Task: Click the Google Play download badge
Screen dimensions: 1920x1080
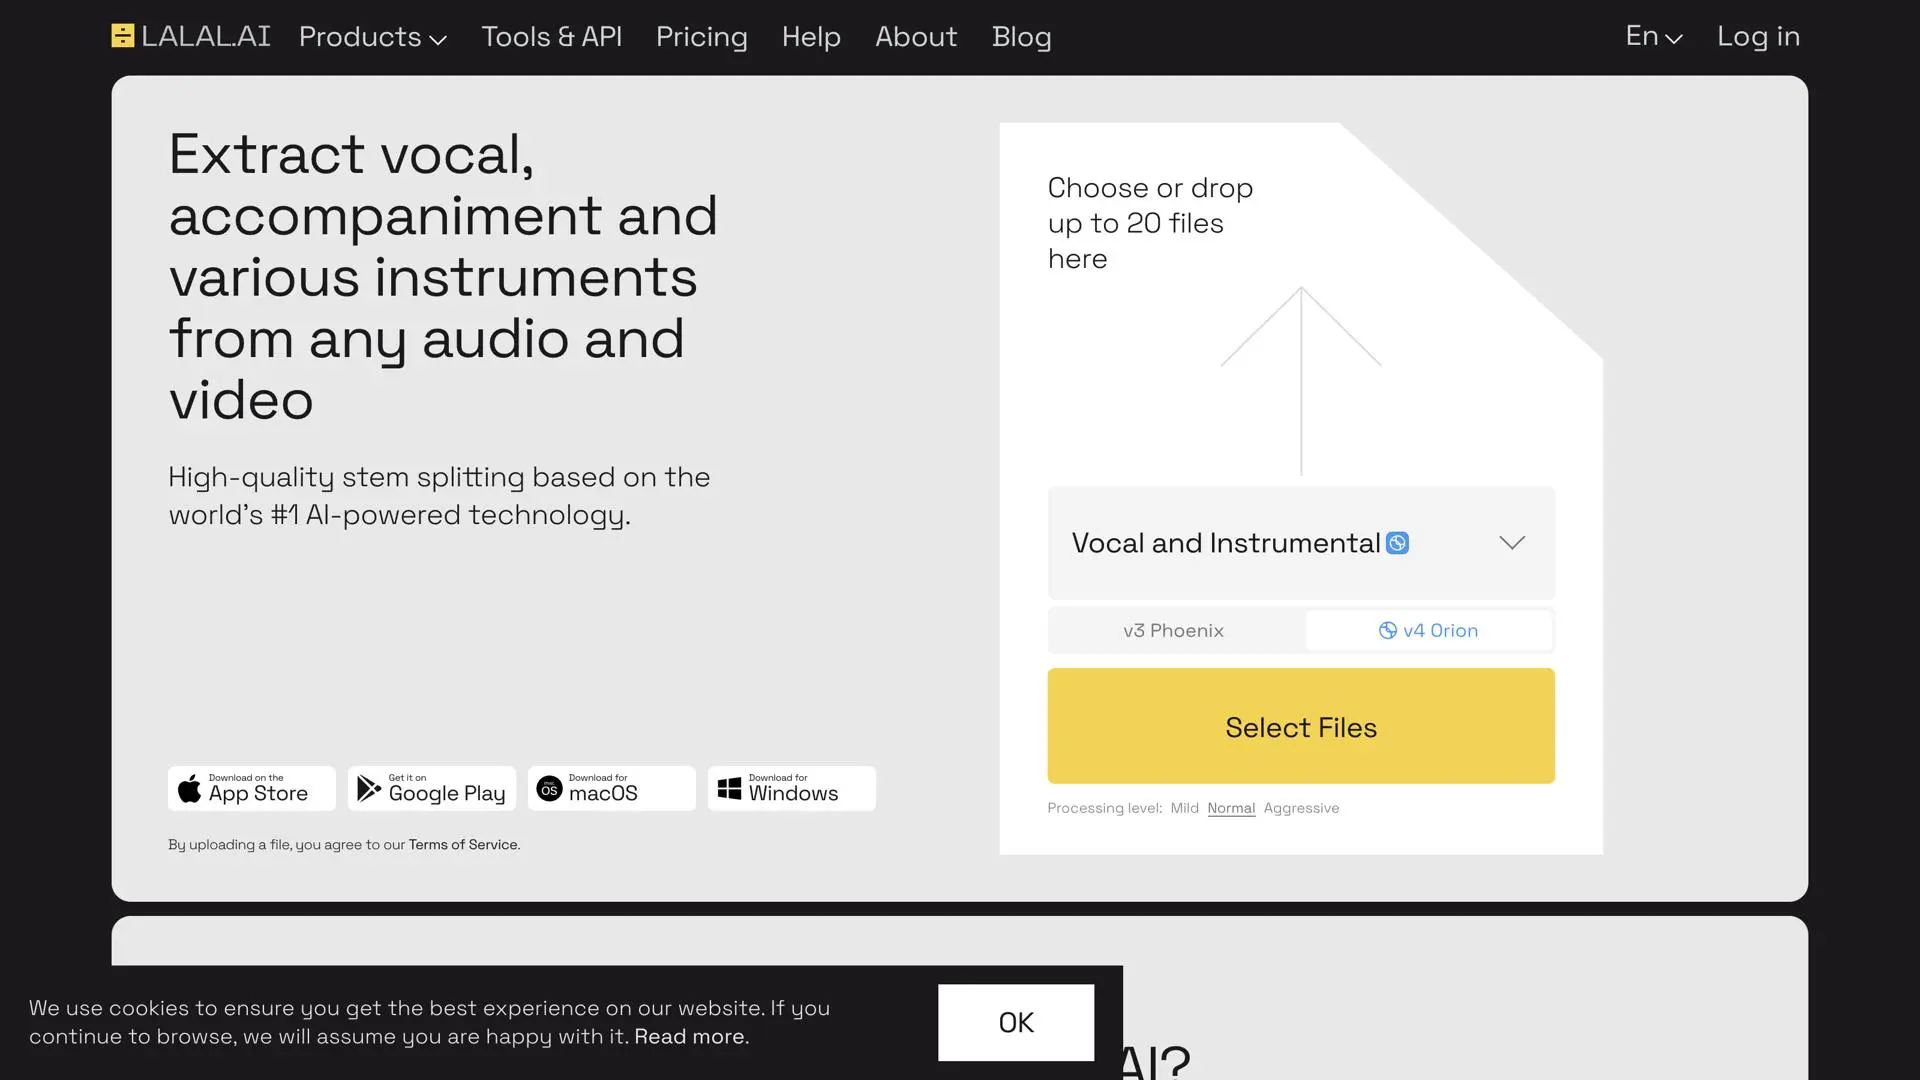Action: pos(431,788)
